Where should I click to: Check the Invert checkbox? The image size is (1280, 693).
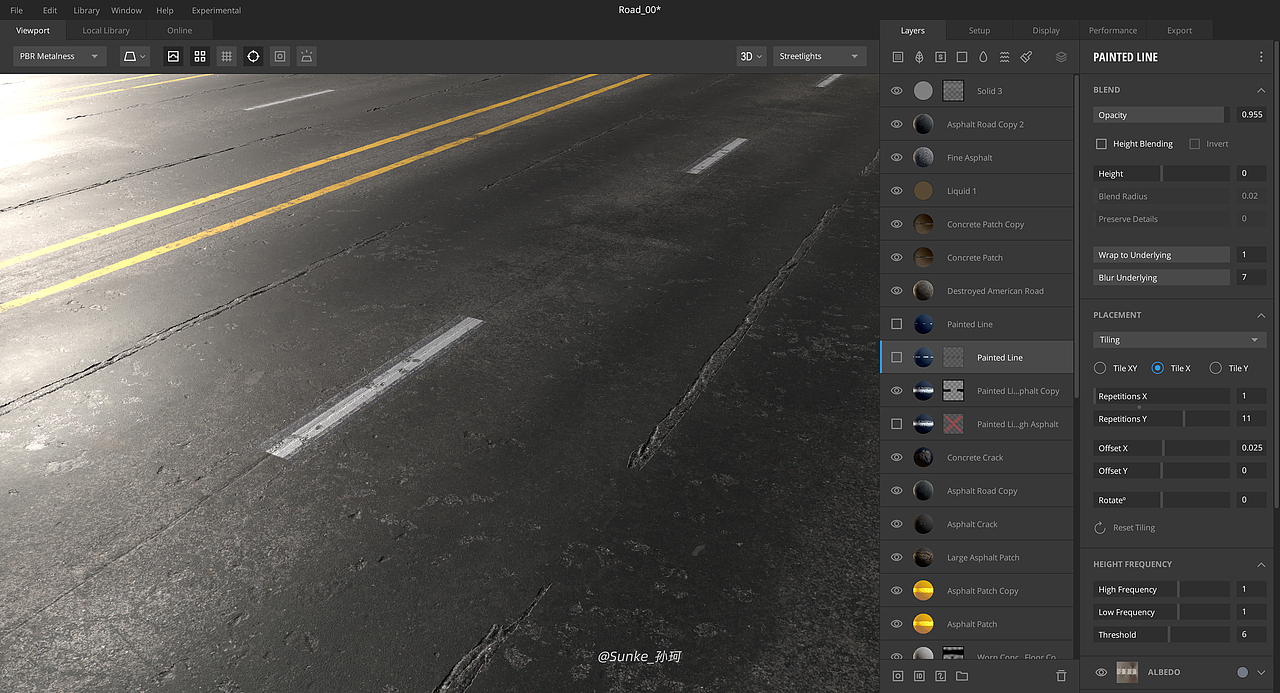click(x=1194, y=144)
